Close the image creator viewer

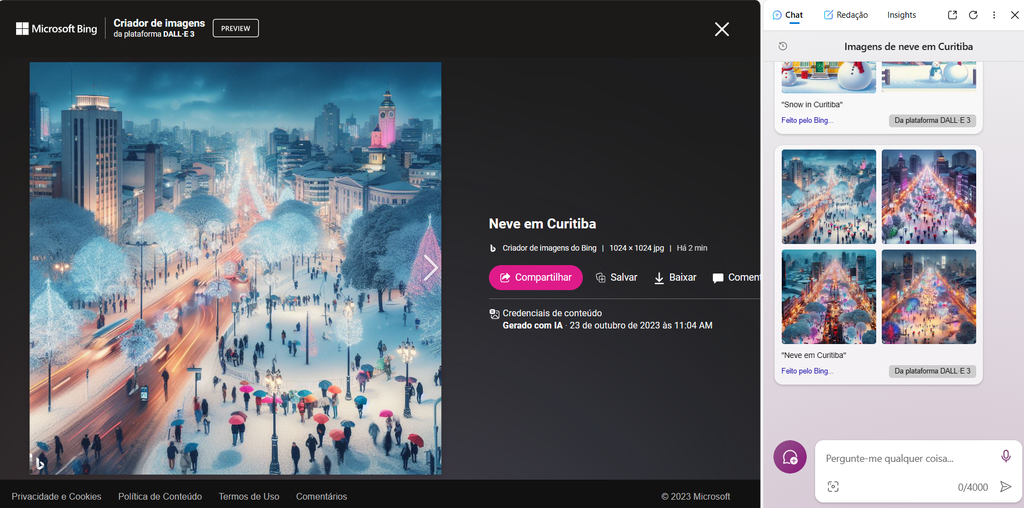click(x=722, y=29)
